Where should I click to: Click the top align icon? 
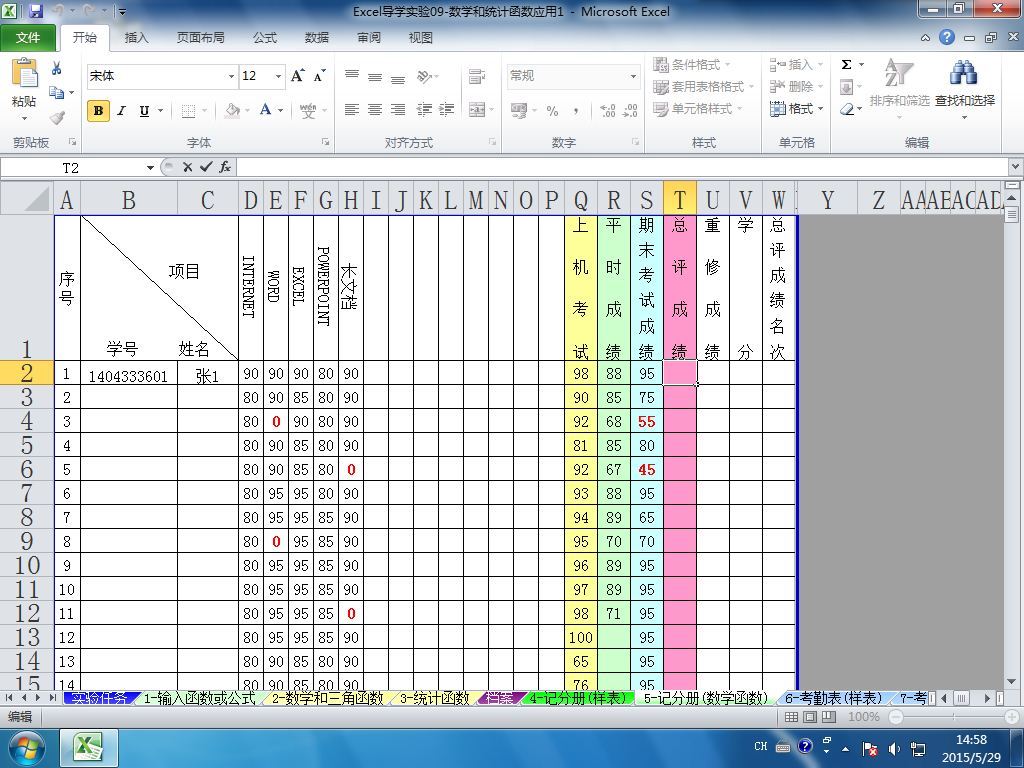coord(351,76)
